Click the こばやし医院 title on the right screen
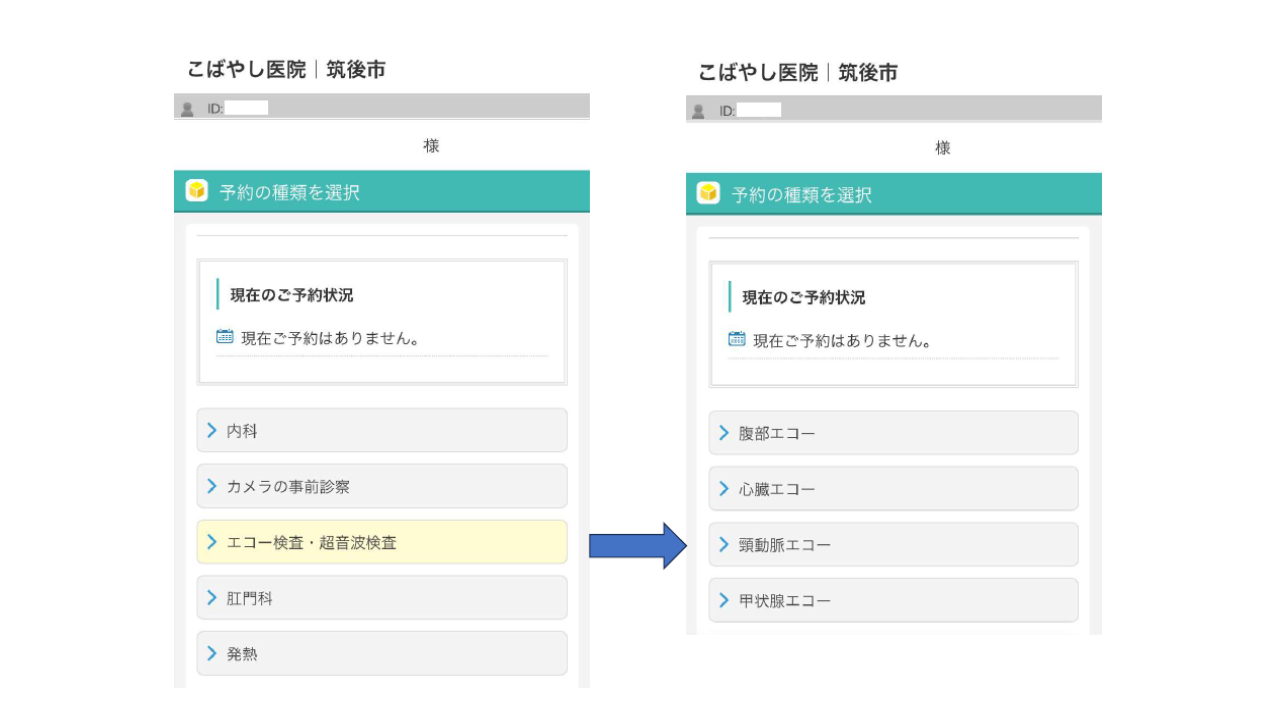 (x=758, y=73)
